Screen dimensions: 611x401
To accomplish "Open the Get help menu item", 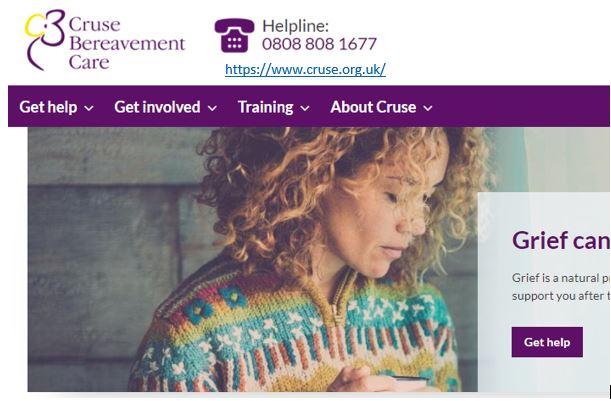I will click(48, 107).
